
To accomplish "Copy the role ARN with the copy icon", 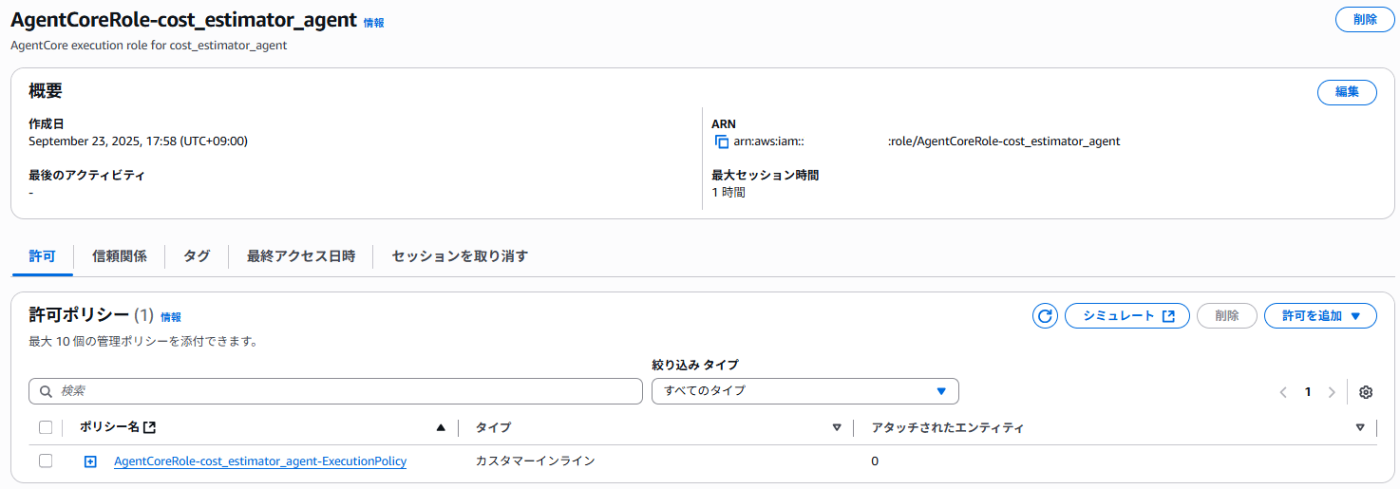I will [721, 142].
